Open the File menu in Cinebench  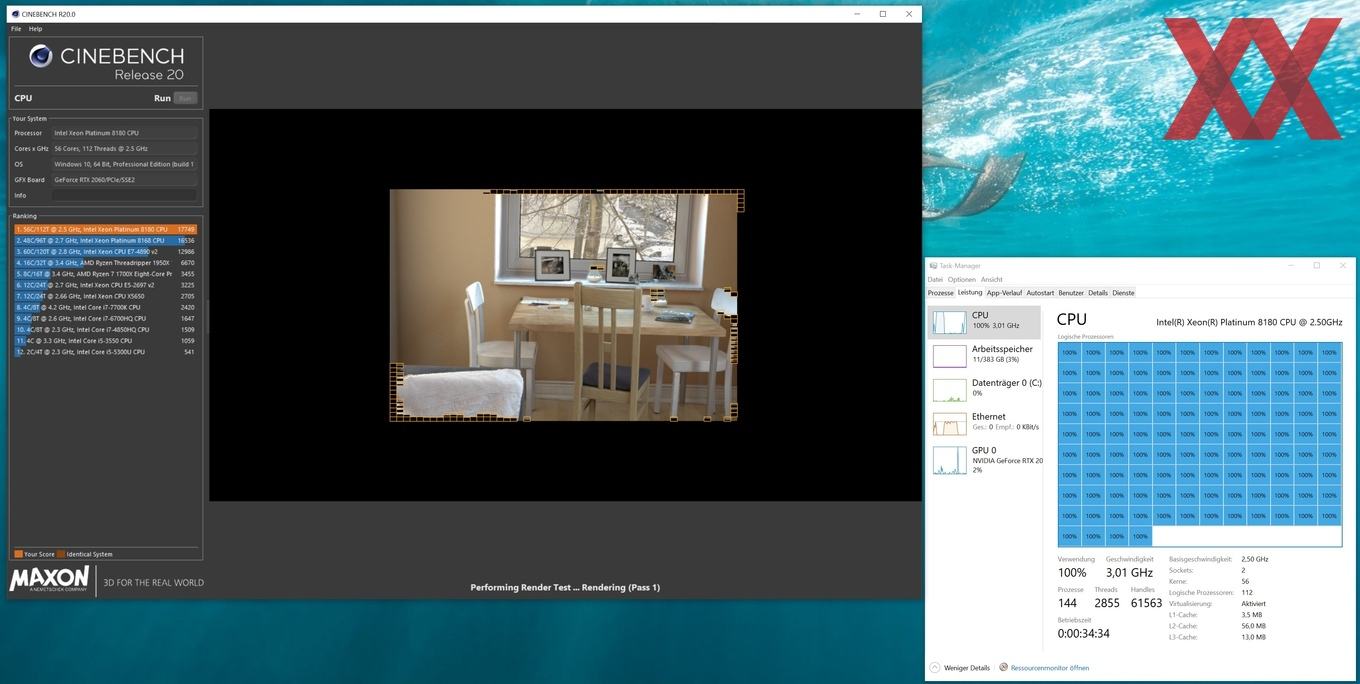click(x=16, y=29)
